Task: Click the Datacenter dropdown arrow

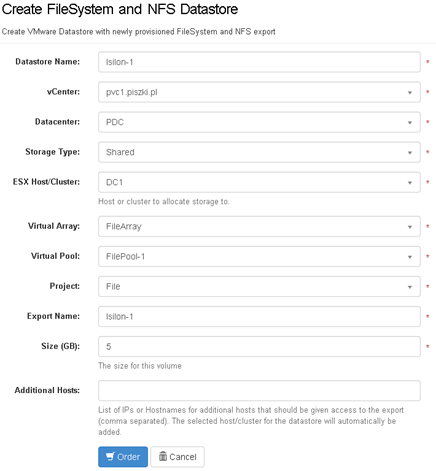Action: point(410,123)
